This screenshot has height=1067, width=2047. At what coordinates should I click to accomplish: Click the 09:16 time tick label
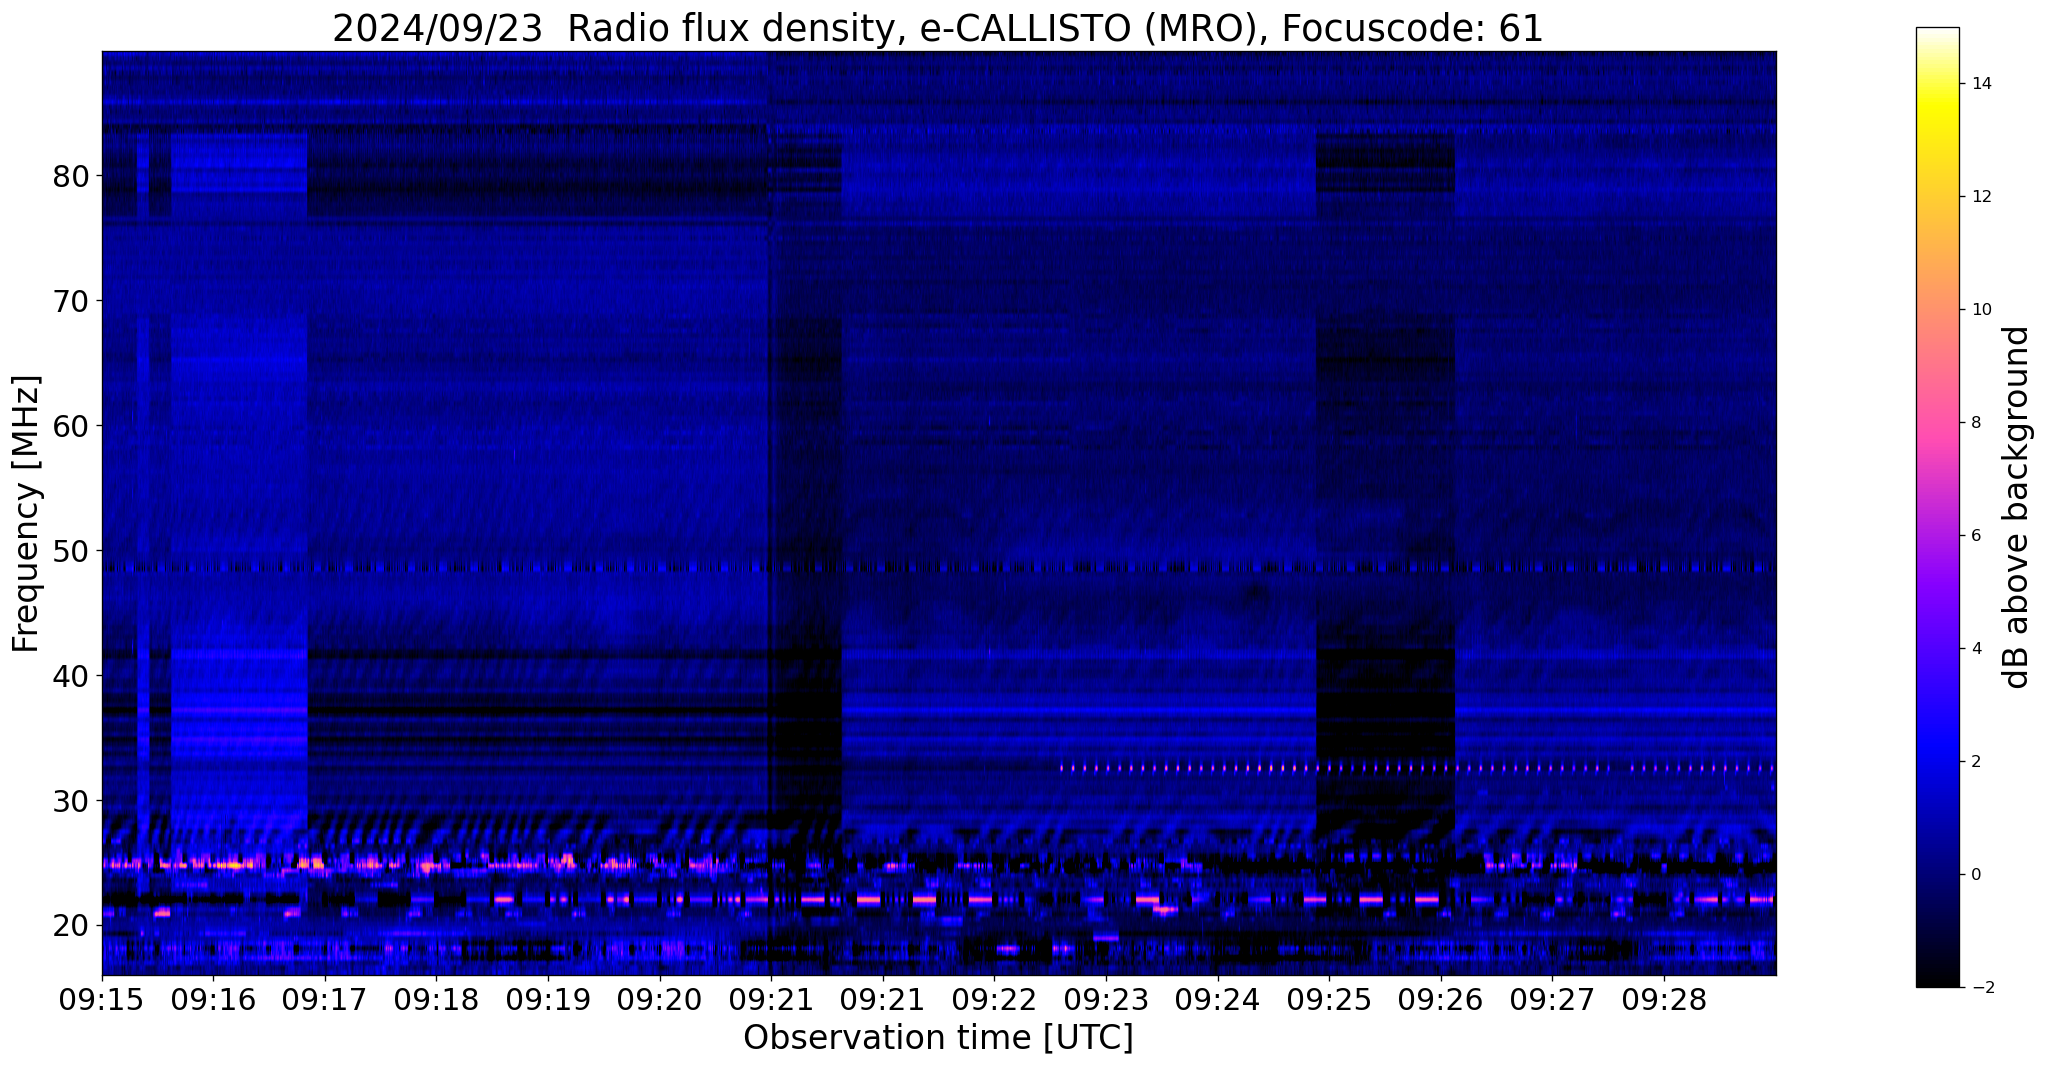(x=213, y=1001)
